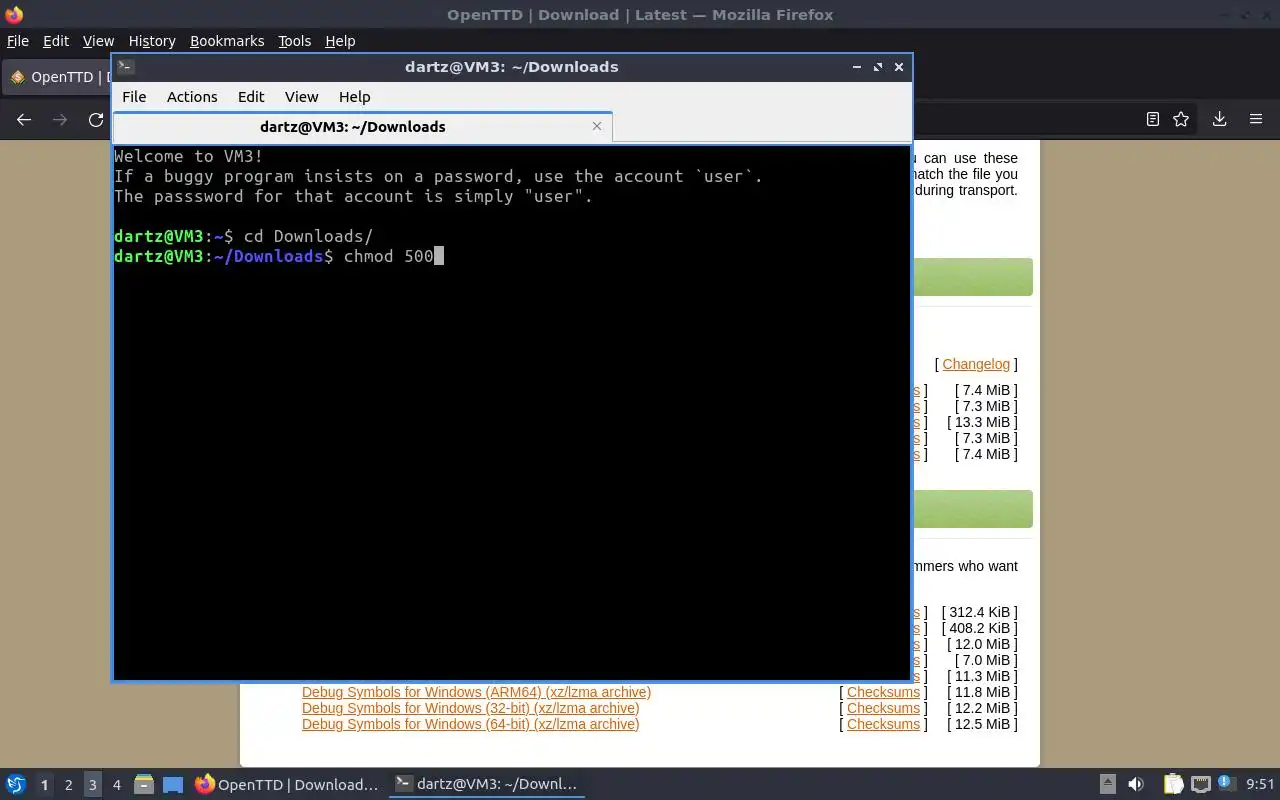Screen dimensions: 1280x800
Task: Click the volume speaker icon in system tray
Action: 1136,785
